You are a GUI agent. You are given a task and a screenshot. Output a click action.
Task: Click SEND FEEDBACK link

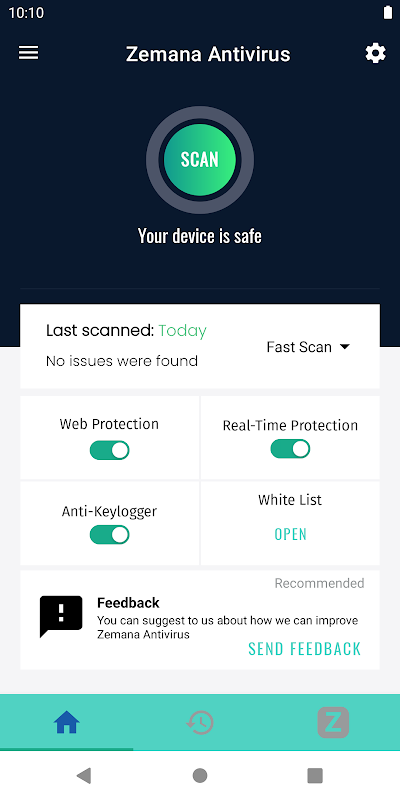305,649
